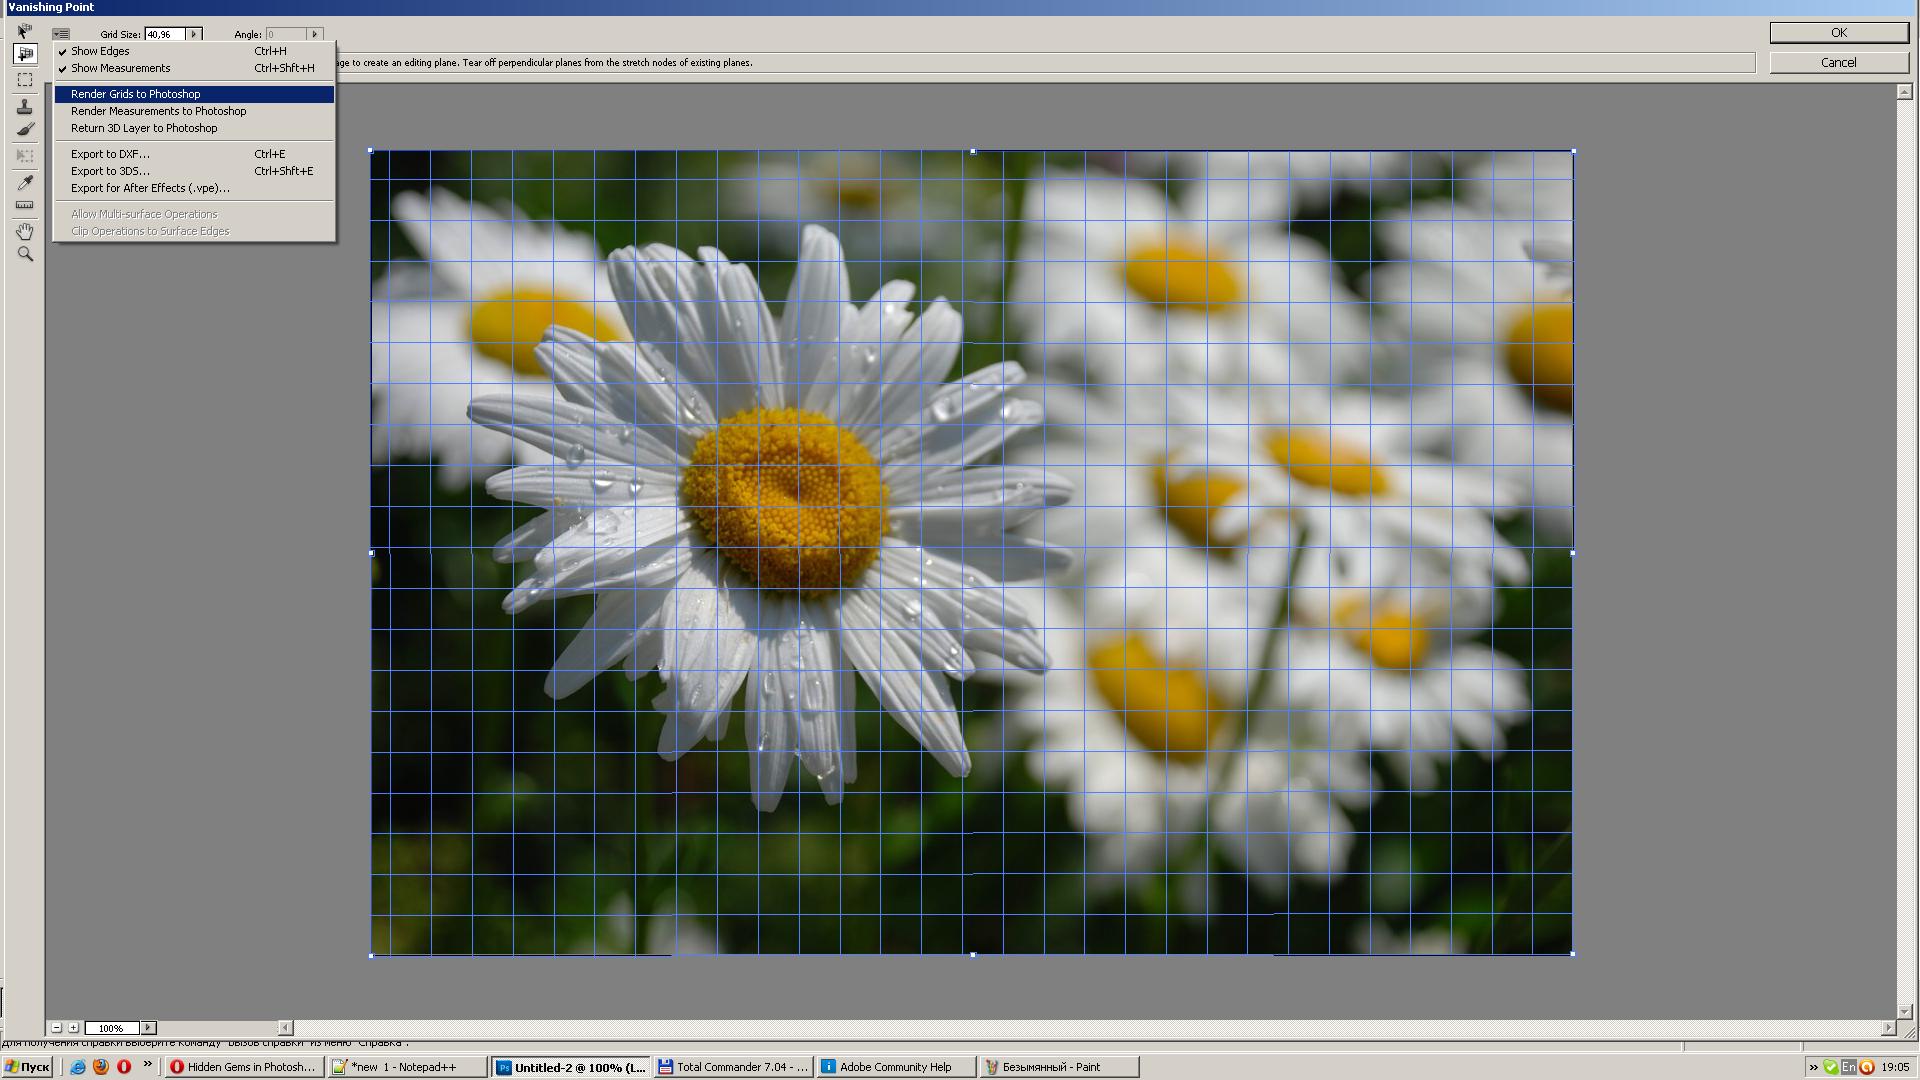Select the Create Plane tool
The image size is (1920, 1080).
click(x=24, y=54)
